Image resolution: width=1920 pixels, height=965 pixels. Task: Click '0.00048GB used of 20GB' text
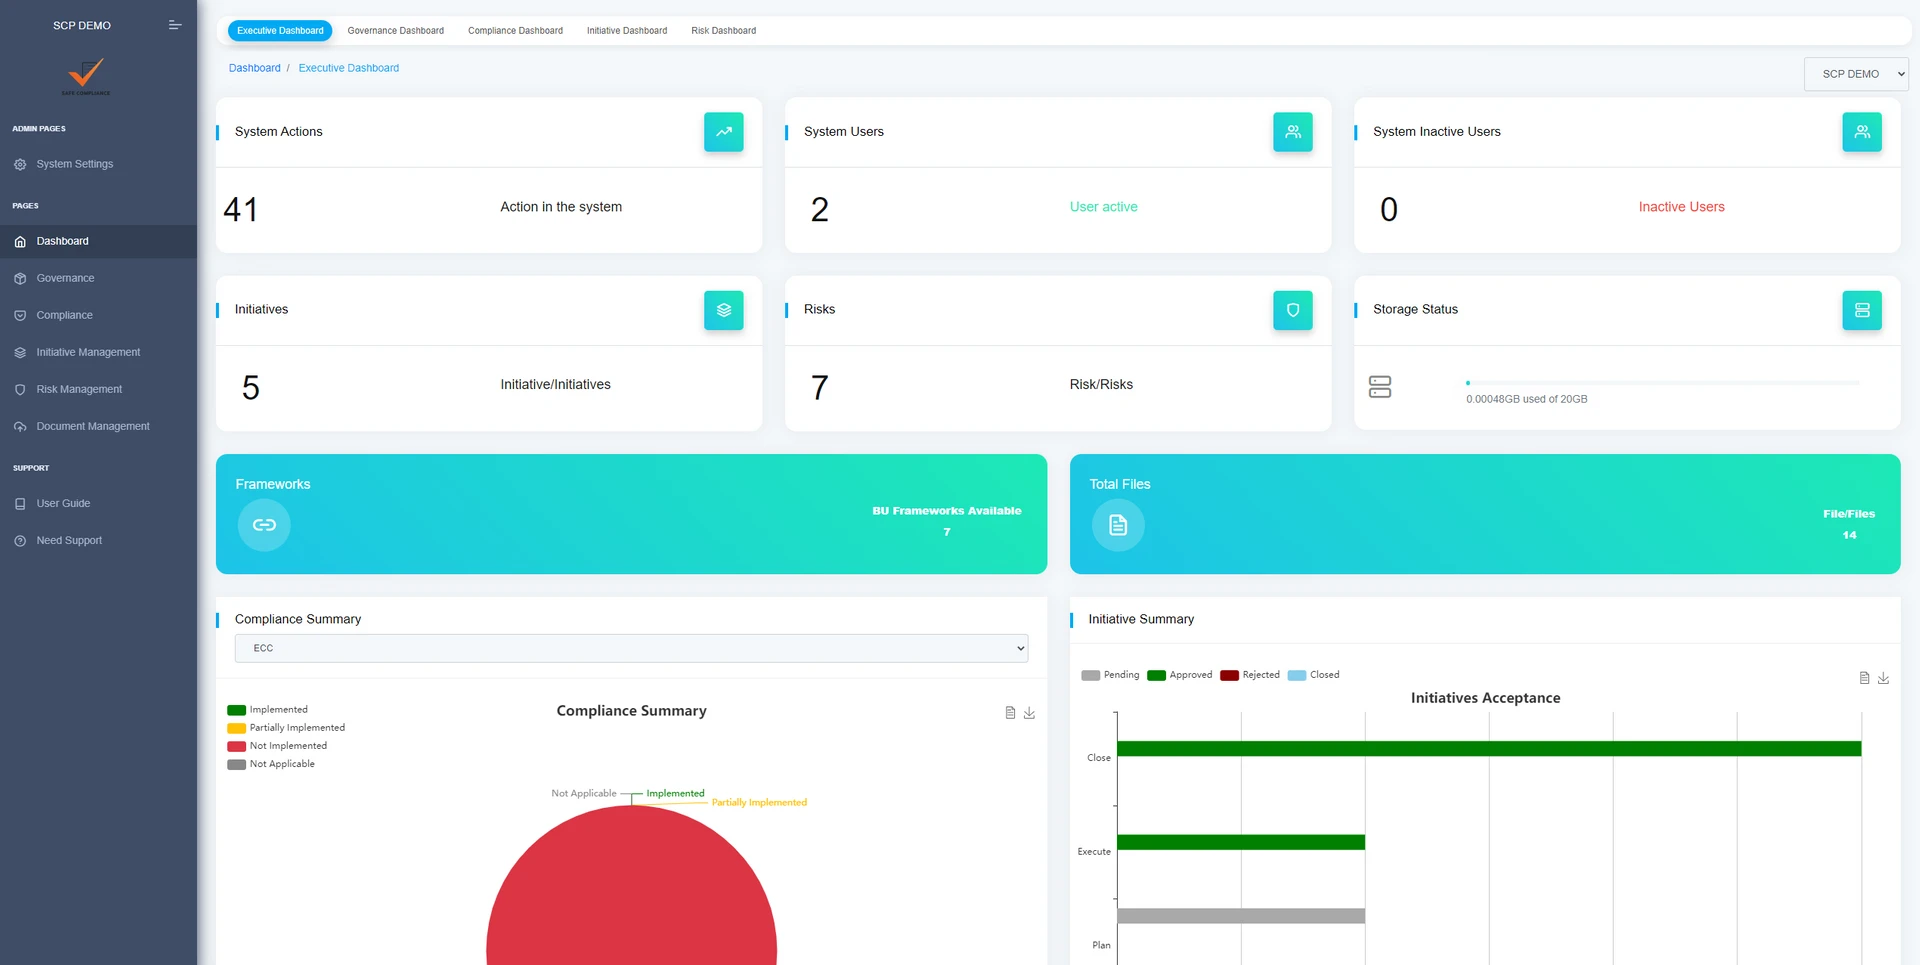tap(1526, 399)
